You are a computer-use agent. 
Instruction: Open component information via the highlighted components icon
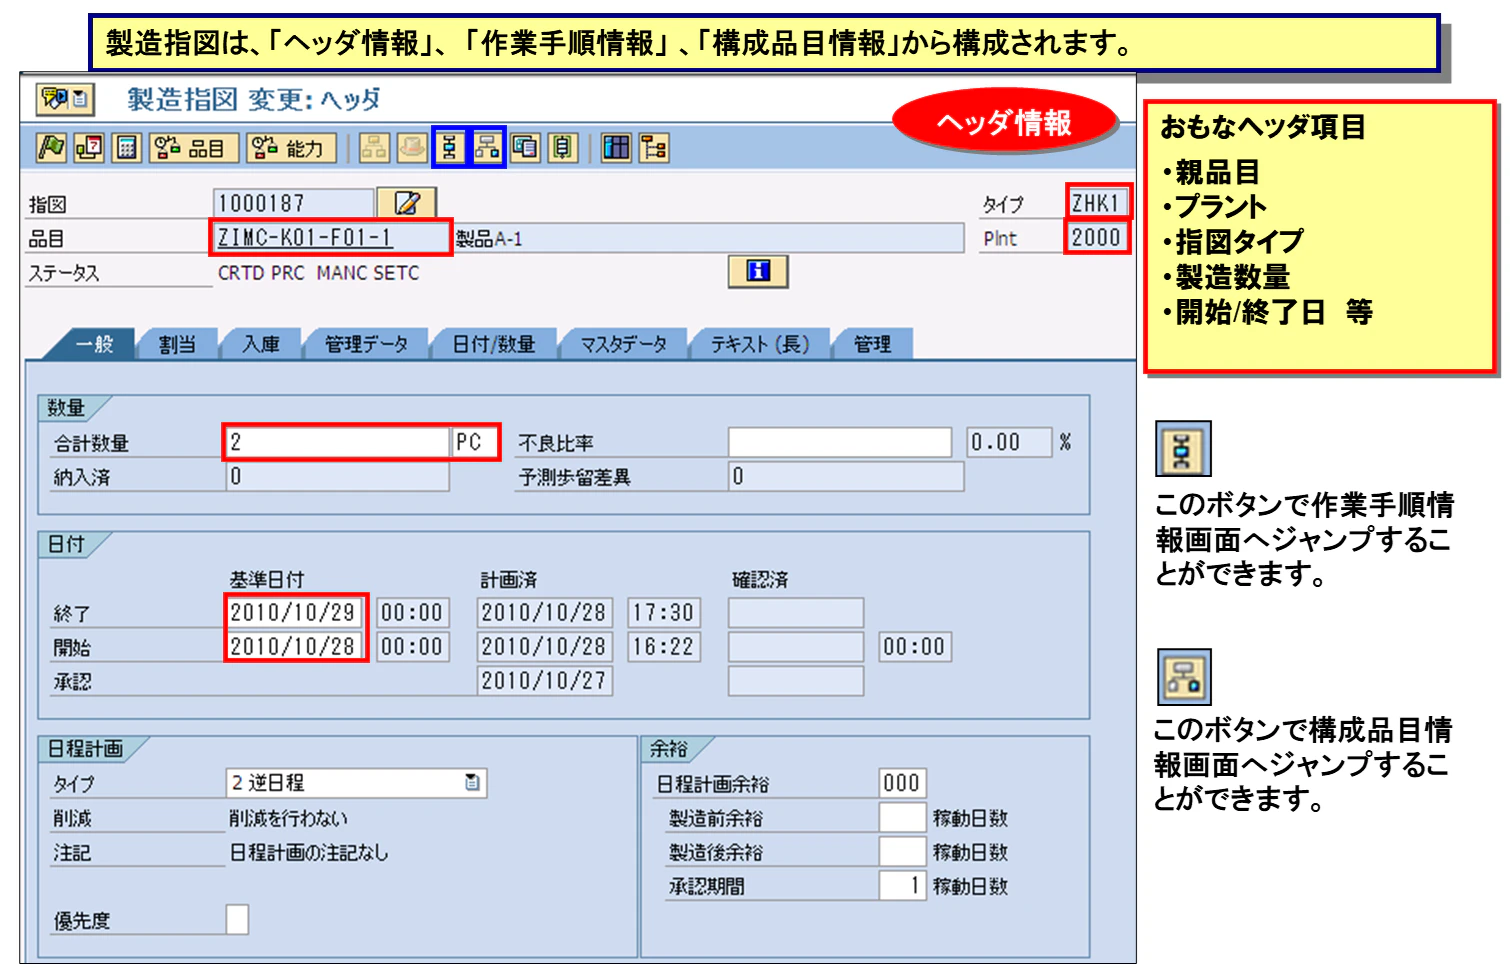[x=488, y=148]
